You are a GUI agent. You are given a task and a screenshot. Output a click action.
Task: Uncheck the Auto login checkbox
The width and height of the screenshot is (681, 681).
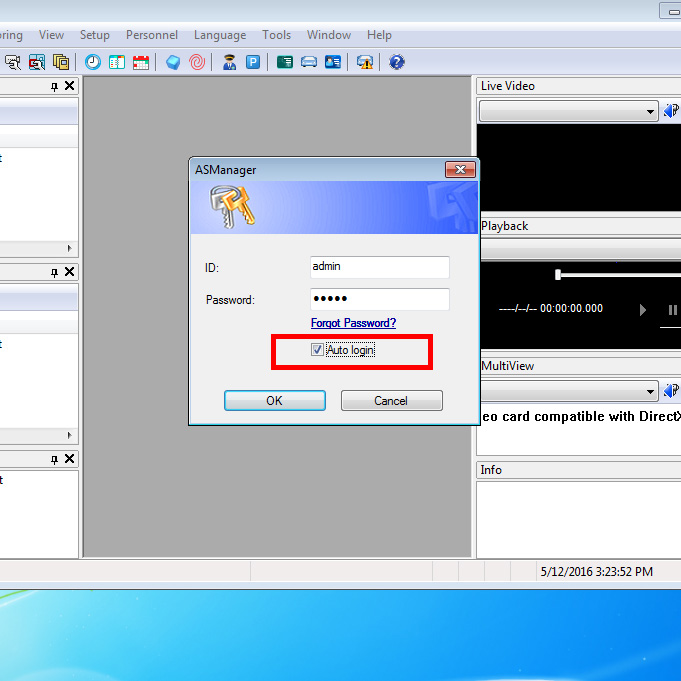pyautogui.click(x=317, y=350)
